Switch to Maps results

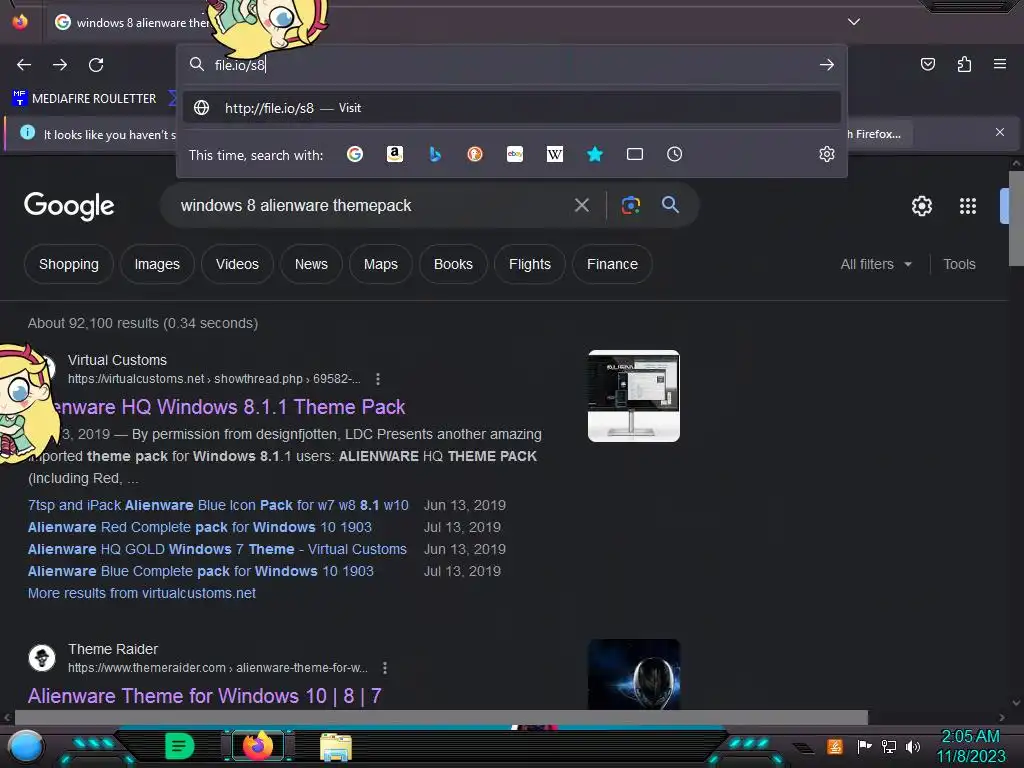(x=381, y=264)
